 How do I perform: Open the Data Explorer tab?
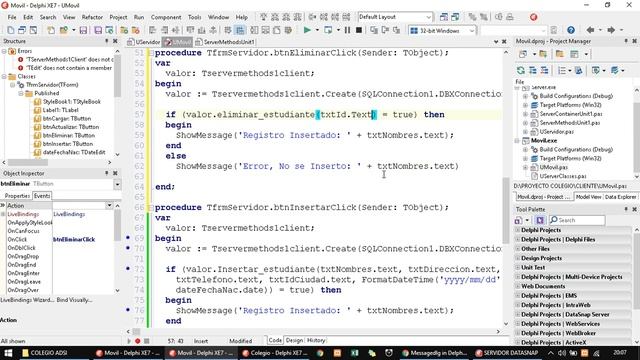pos(620,197)
